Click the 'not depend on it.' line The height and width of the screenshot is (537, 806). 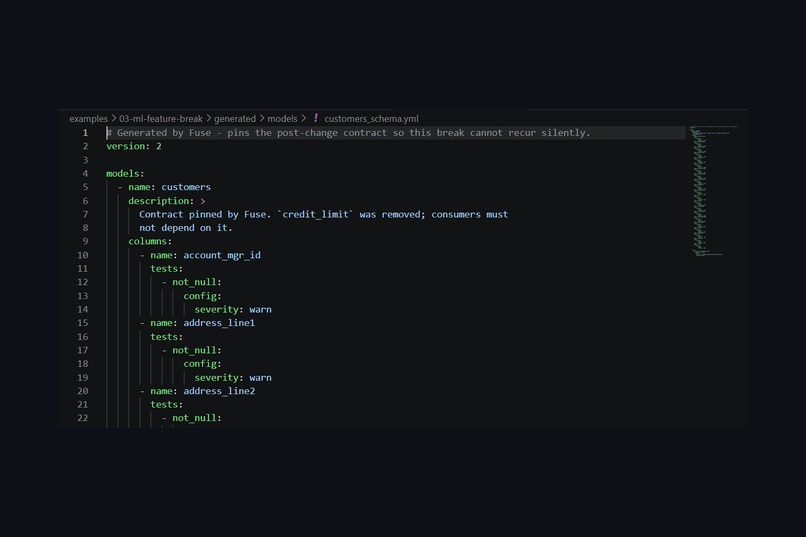tap(186, 228)
